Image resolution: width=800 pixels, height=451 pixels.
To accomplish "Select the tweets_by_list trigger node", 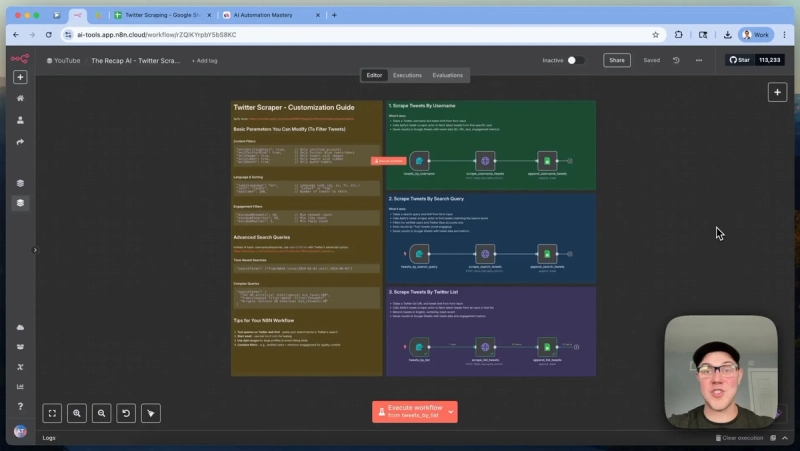I will [x=419, y=347].
